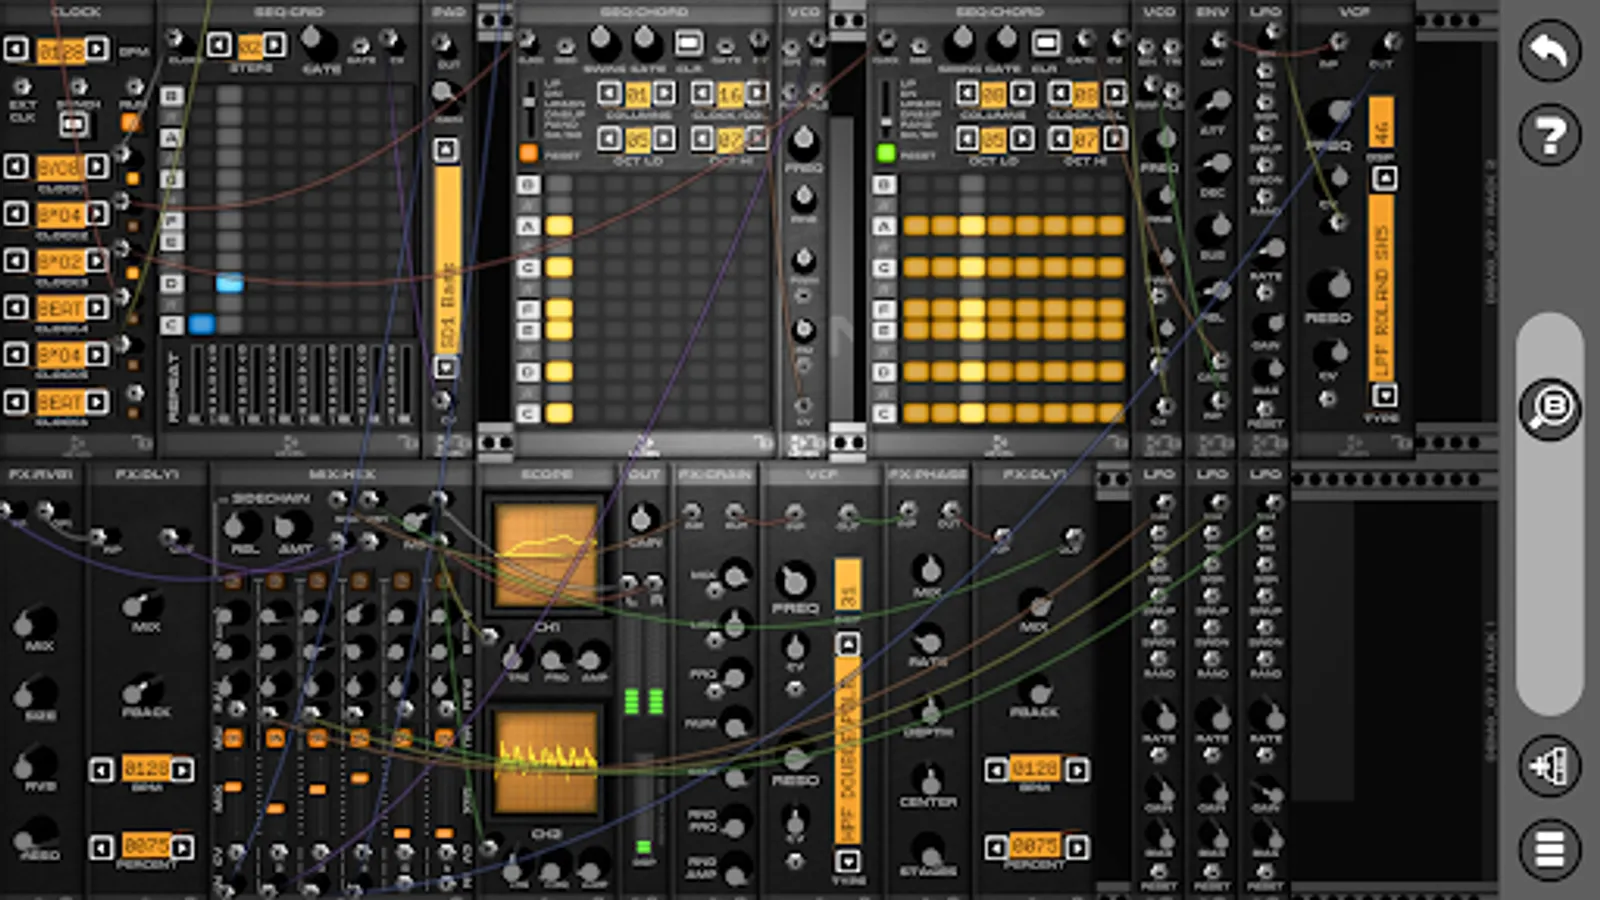The image size is (1600, 900).
Task: Click sidechain REL knob in MIX:HEX
Action: [x=241, y=525]
